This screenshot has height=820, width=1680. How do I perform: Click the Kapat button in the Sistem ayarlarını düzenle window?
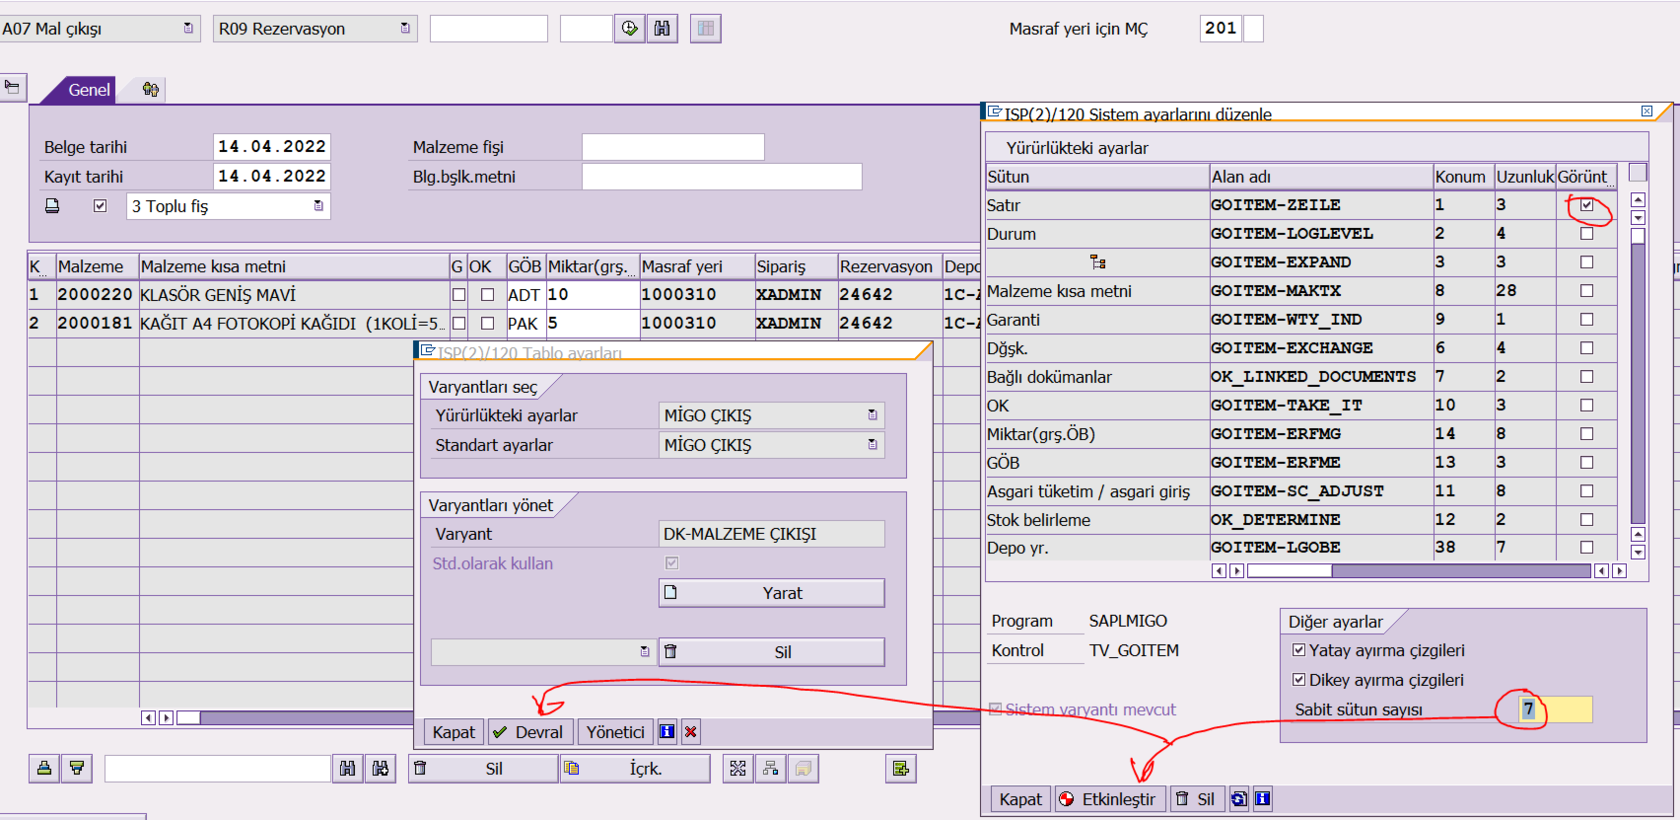point(1020,799)
